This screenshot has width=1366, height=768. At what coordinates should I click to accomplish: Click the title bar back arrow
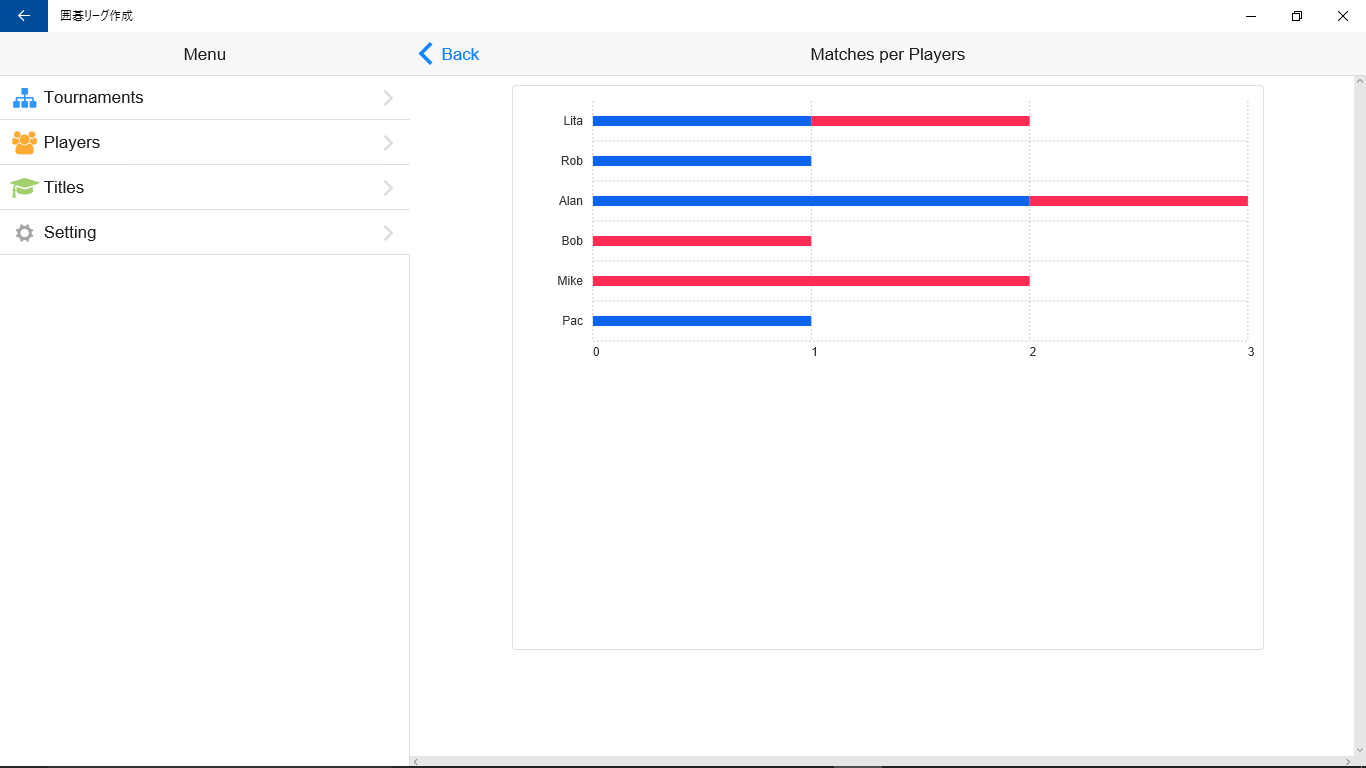coord(24,16)
